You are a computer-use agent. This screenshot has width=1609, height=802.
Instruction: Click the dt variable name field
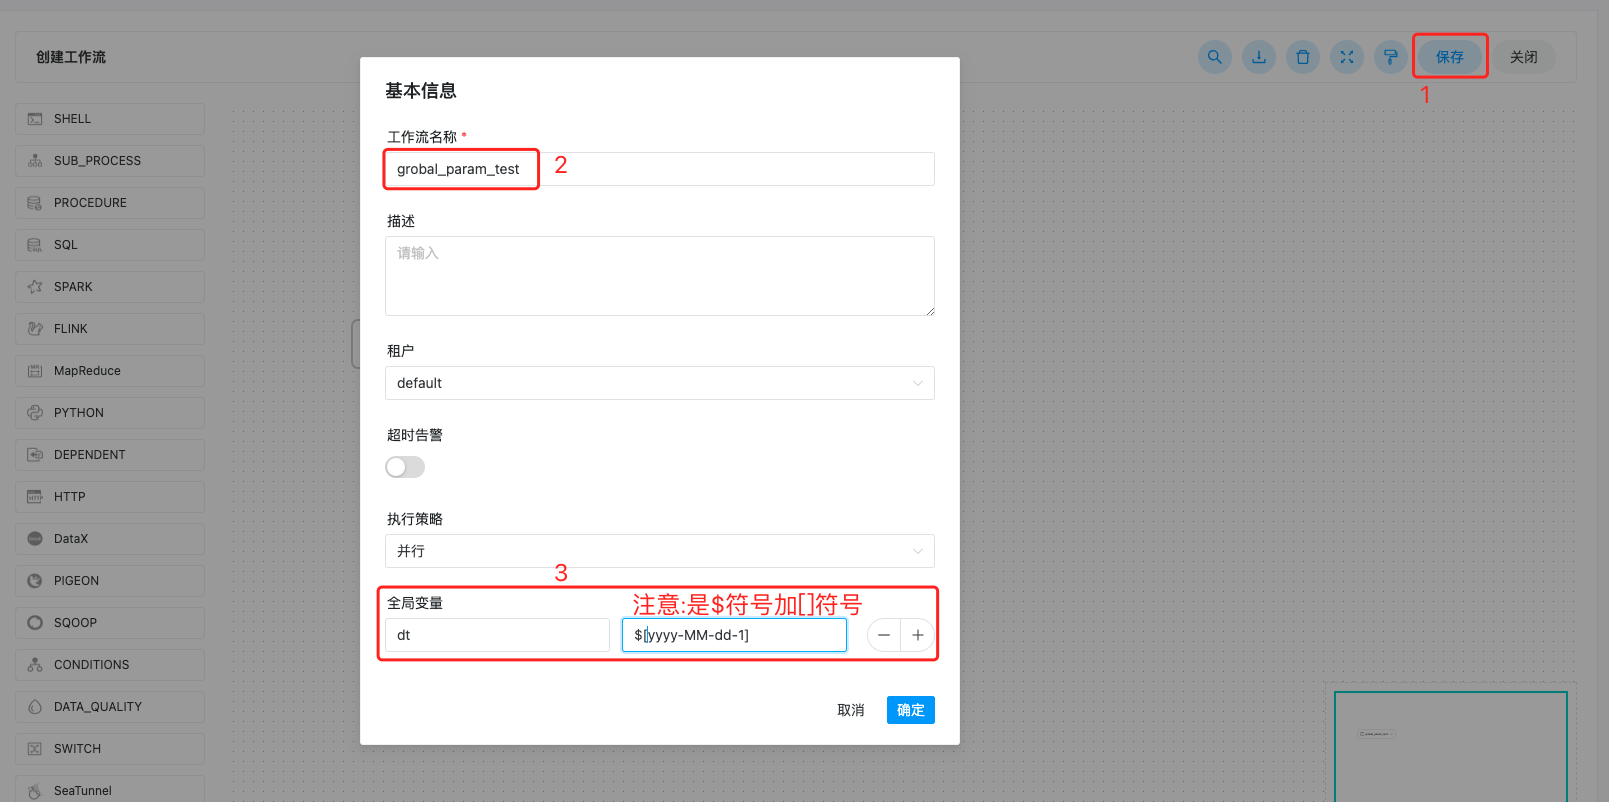point(497,635)
